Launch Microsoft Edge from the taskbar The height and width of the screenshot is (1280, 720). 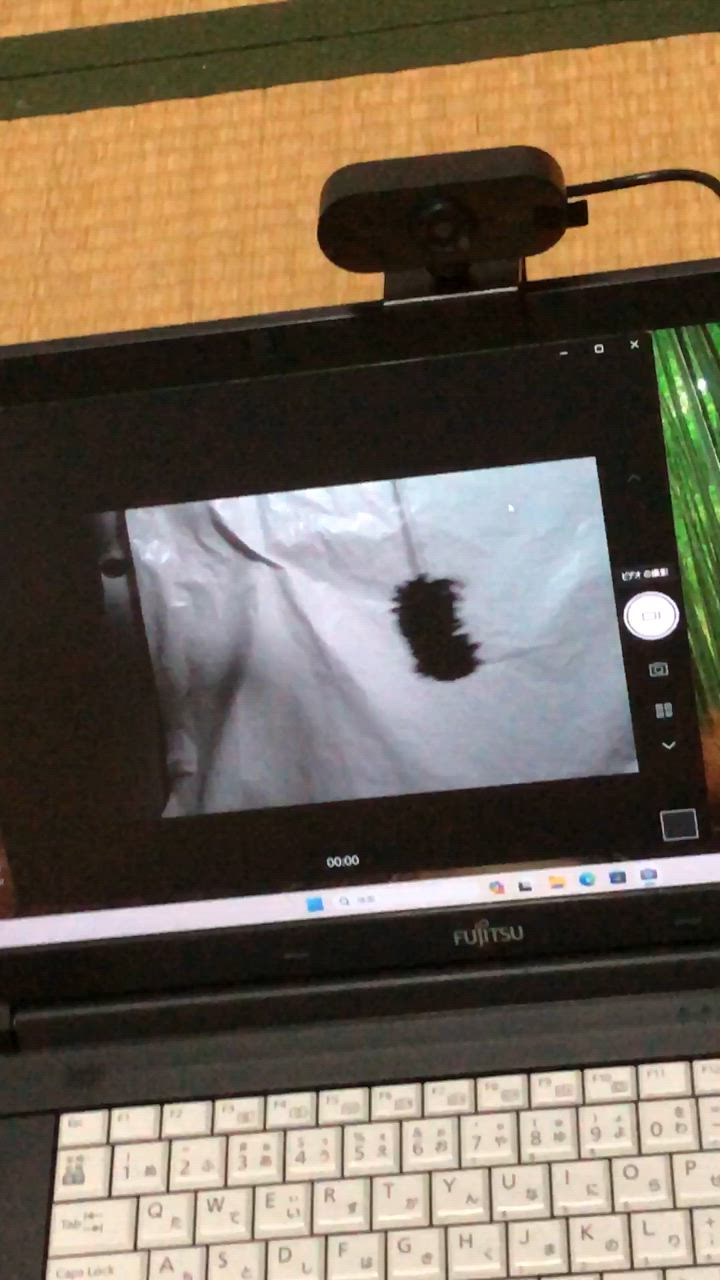coord(587,880)
